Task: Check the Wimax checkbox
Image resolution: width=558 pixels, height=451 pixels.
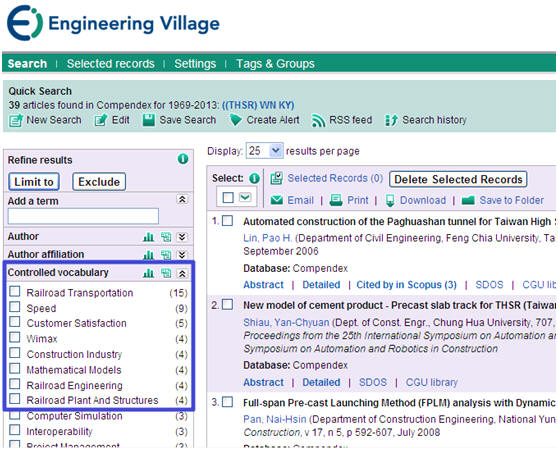Action: pyautogui.click(x=15, y=337)
